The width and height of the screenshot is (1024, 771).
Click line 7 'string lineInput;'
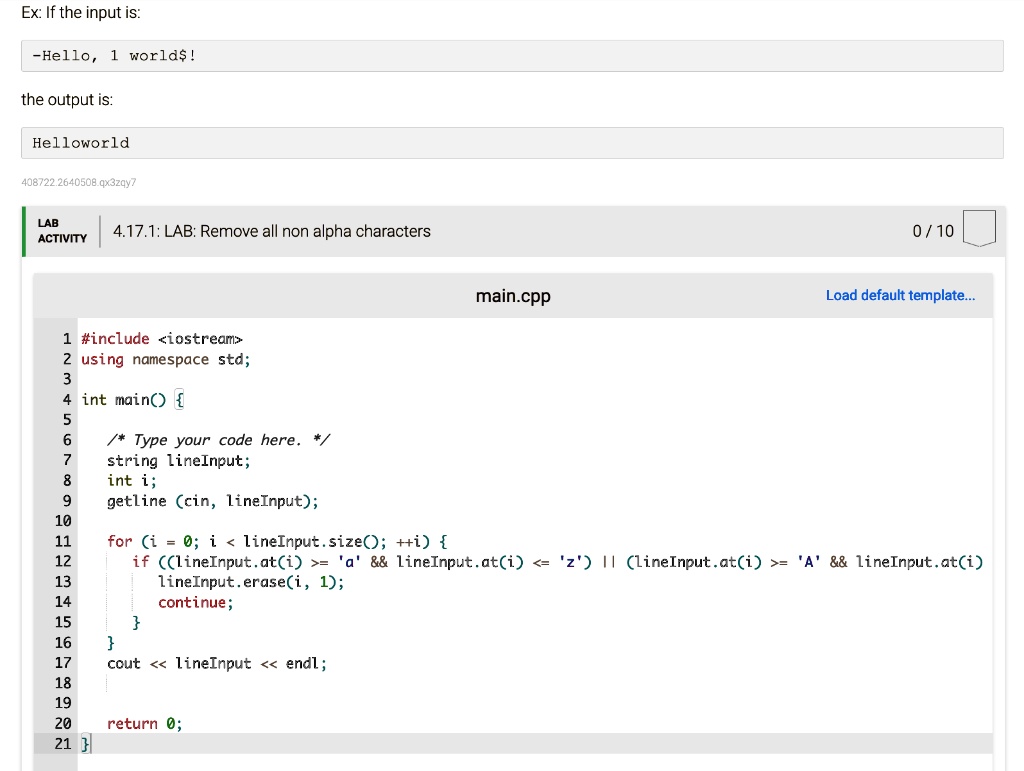coord(178,460)
